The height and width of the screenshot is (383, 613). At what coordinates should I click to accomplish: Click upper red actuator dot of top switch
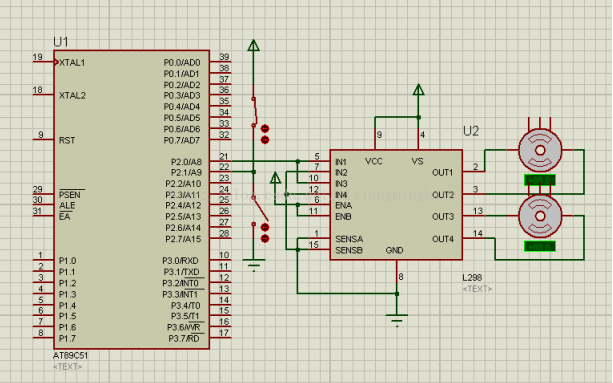click(265, 128)
